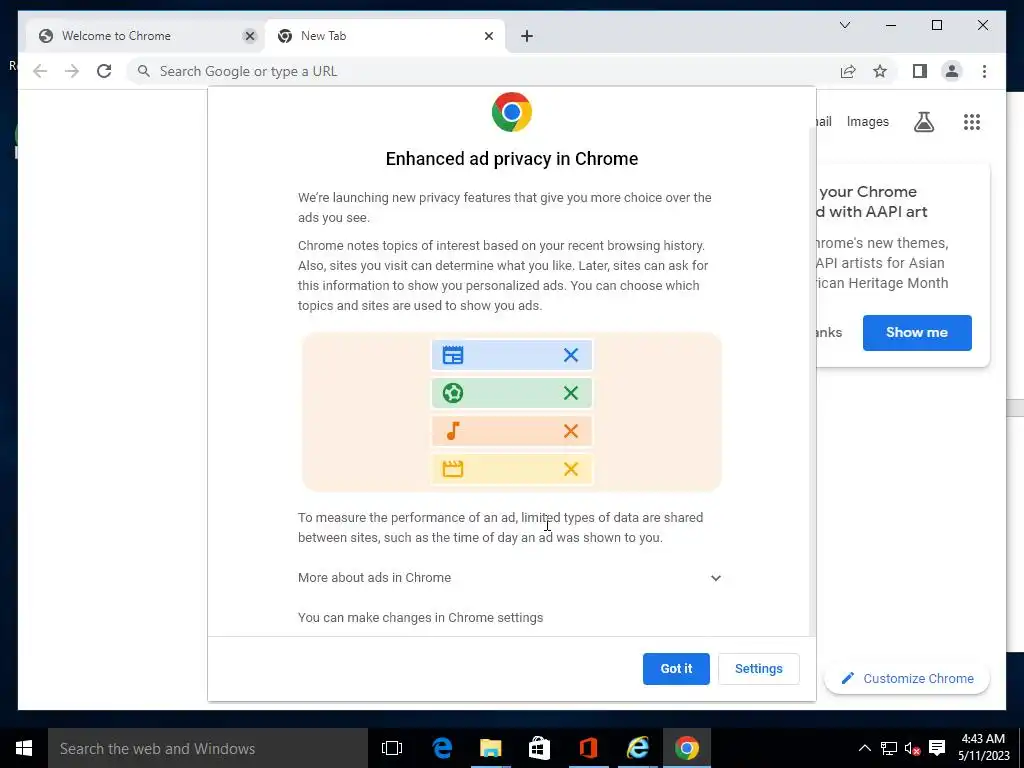The height and width of the screenshot is (768, 1024).
Task: Click the share this page icon
Action: (848, 71)
